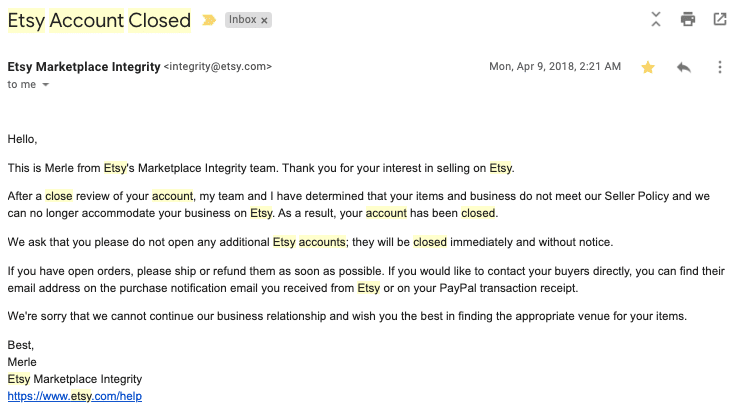Click the highlighted 'accounts' word in third paragraph
Screen dimensions: 741x414
click(x=322, y=242)
